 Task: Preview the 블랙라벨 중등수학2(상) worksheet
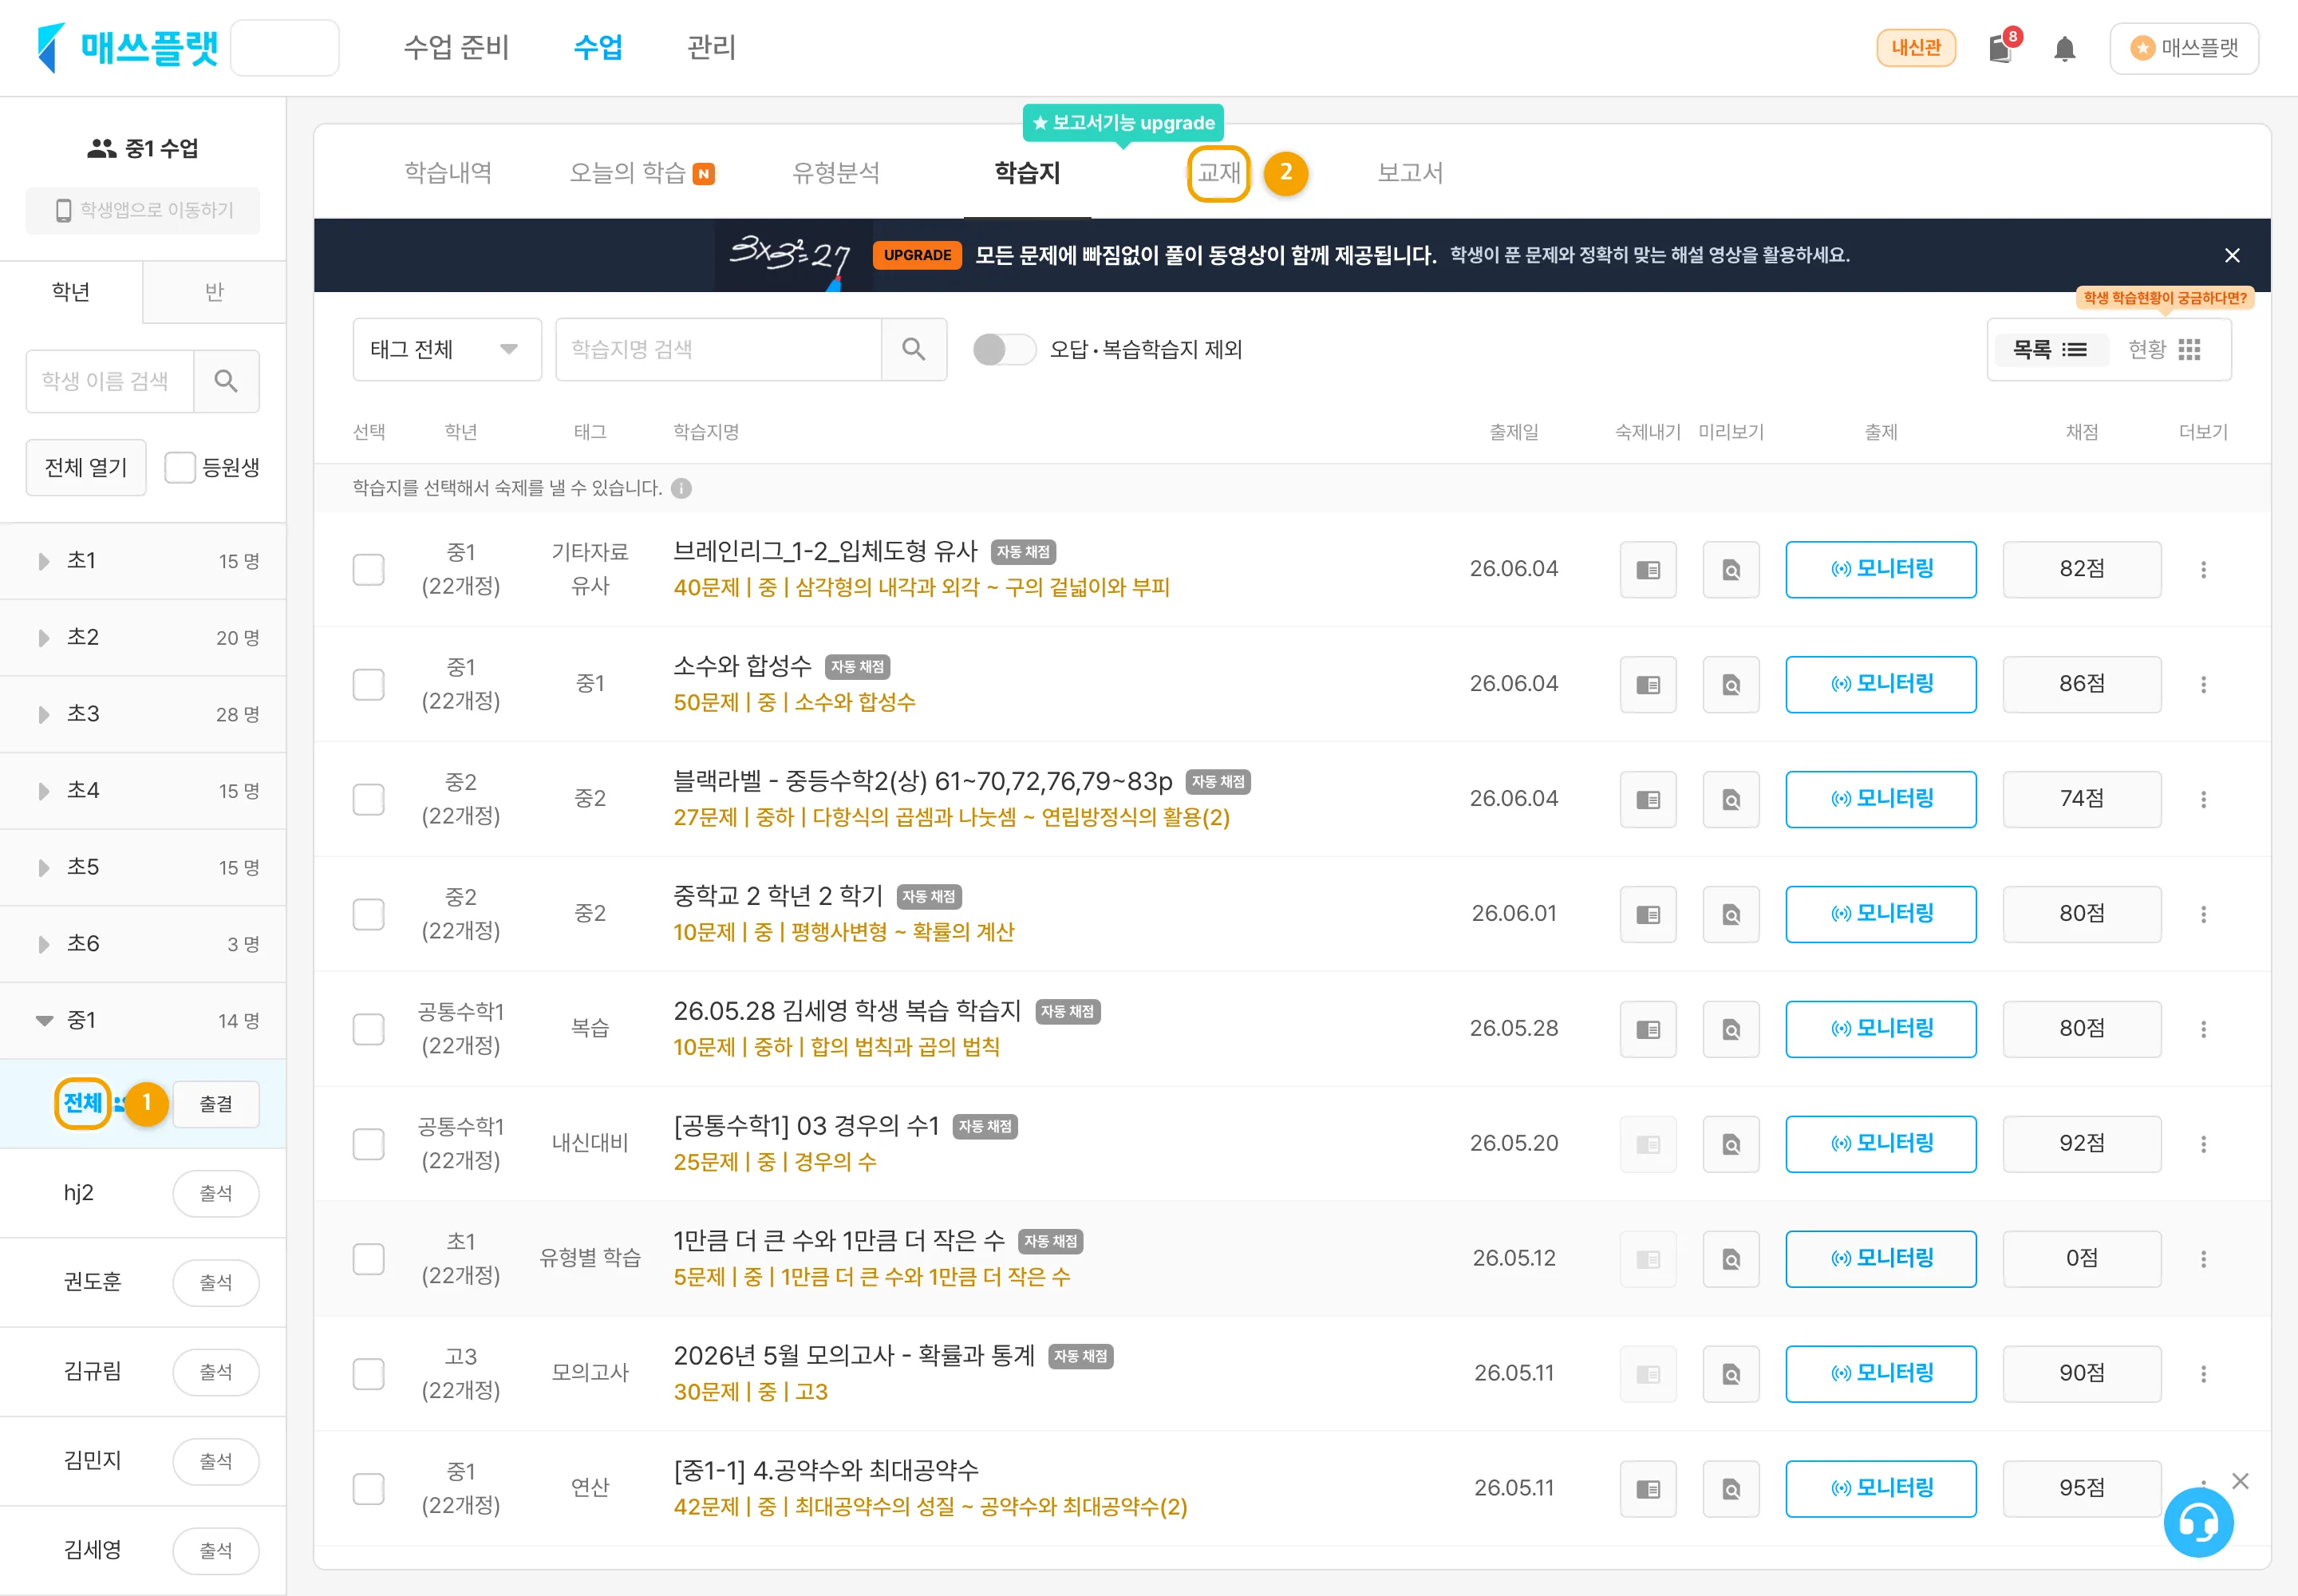click(x=1731, y=799)
